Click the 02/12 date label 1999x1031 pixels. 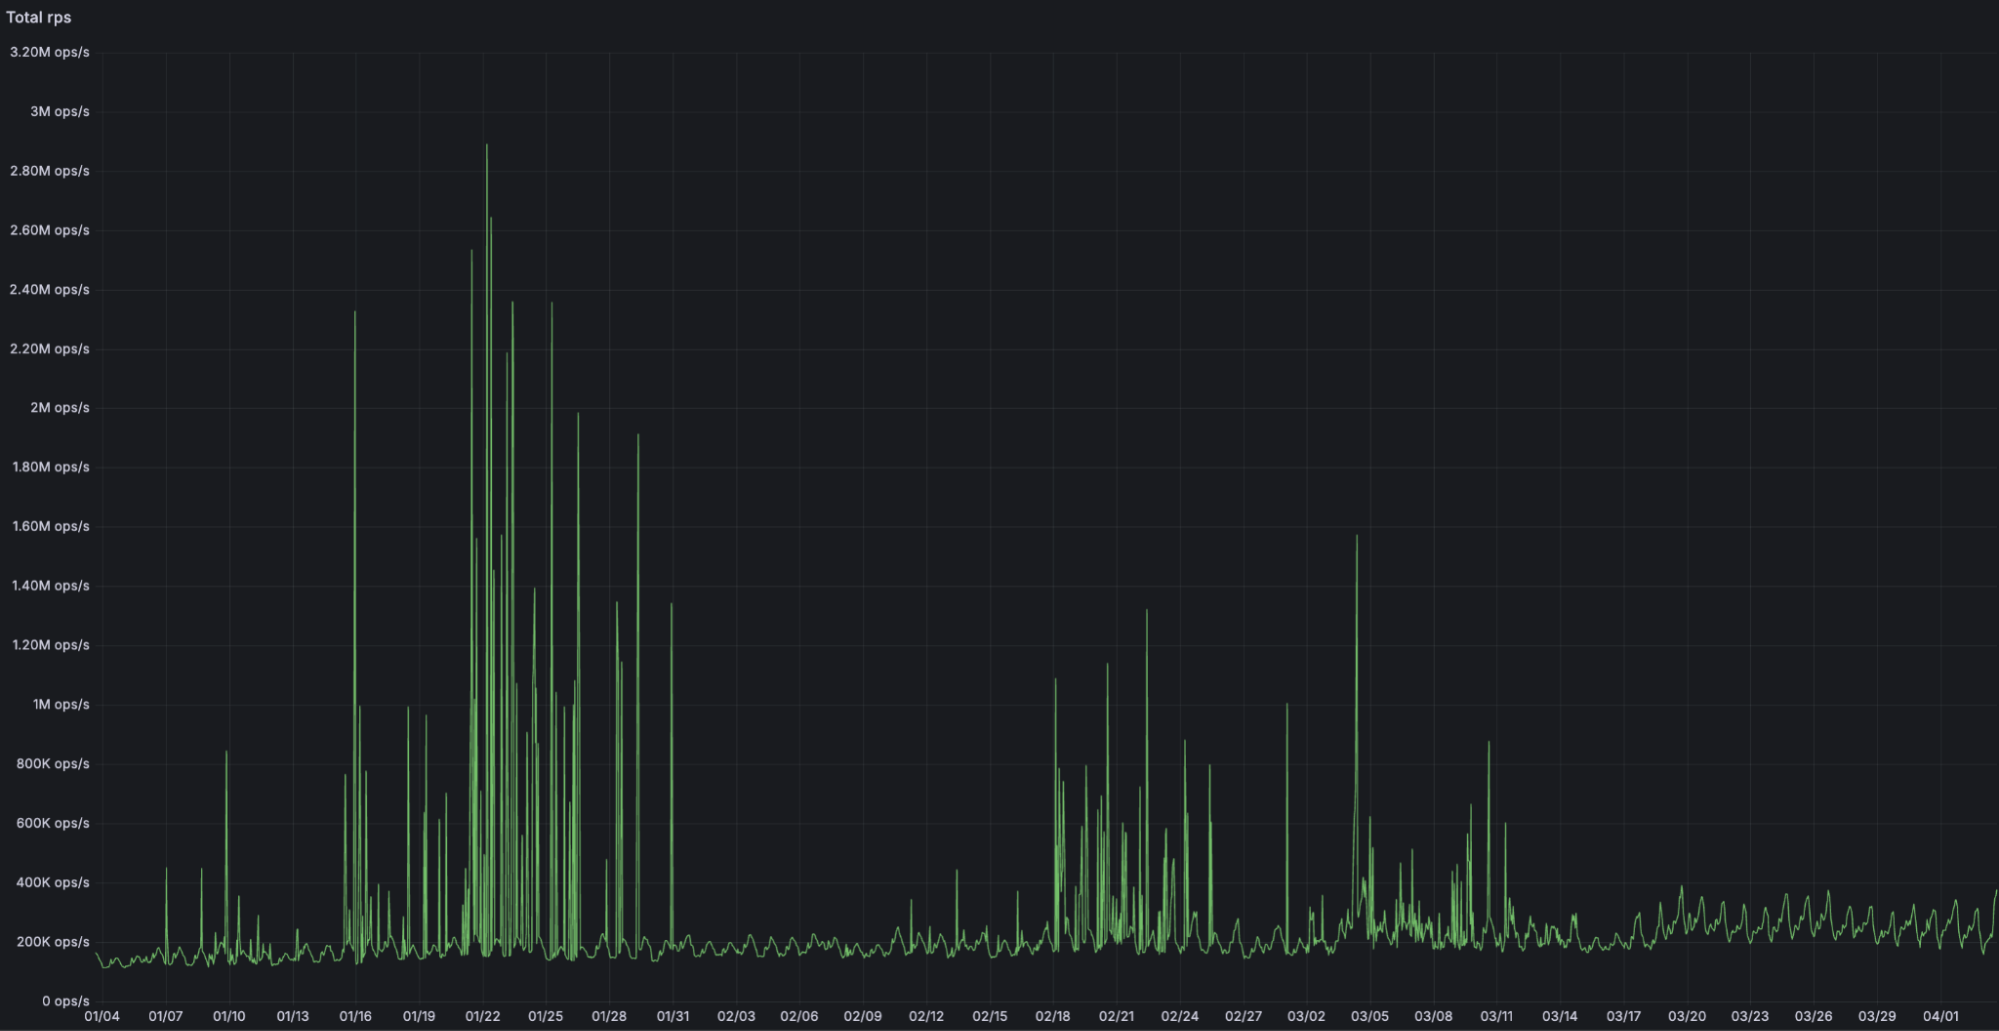point(926,1017)
